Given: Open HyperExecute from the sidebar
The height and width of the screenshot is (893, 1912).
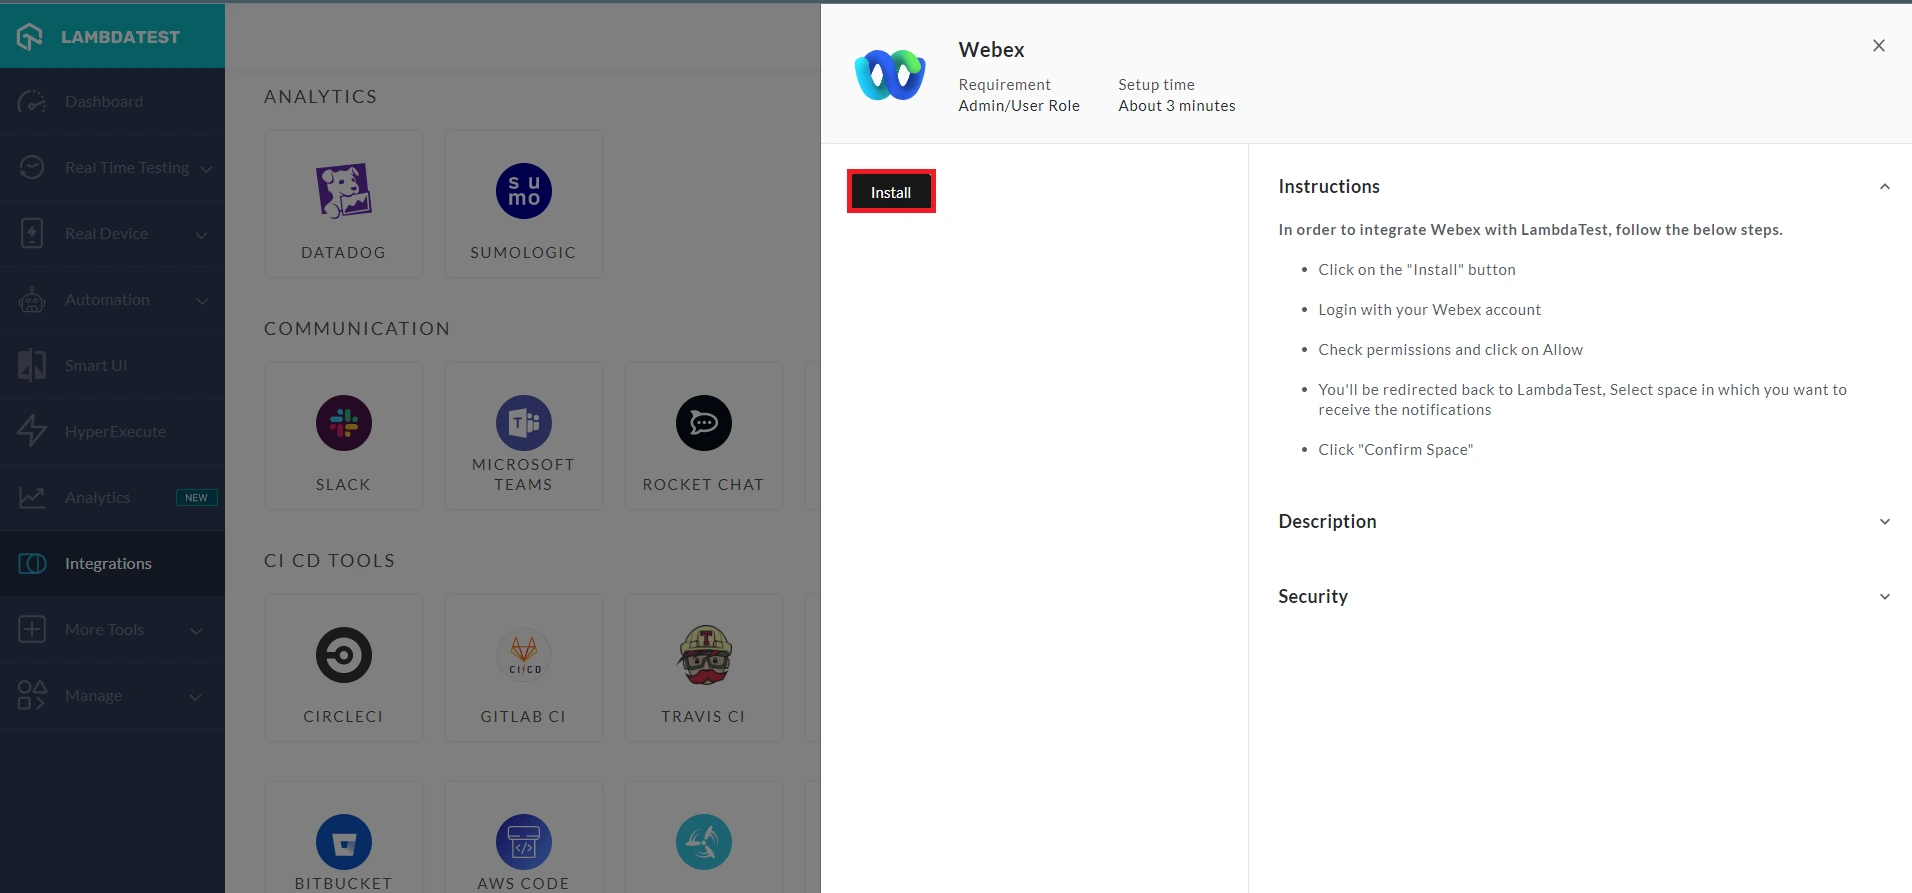Looking at the screenshot, I should pyautogui.click(x=115, y=432).
